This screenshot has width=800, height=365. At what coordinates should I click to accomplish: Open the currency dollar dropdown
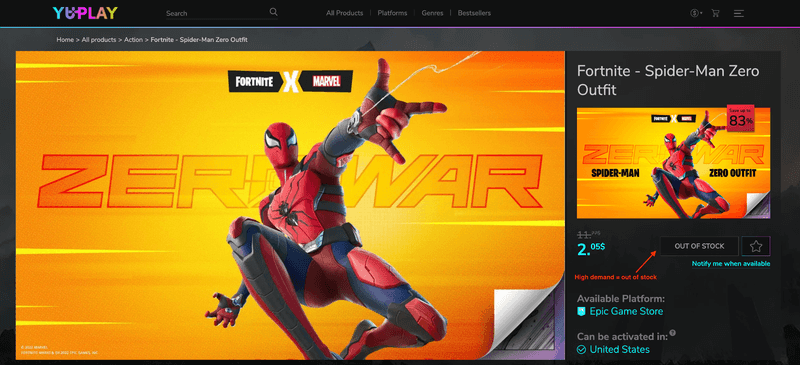tap(696, 13)
